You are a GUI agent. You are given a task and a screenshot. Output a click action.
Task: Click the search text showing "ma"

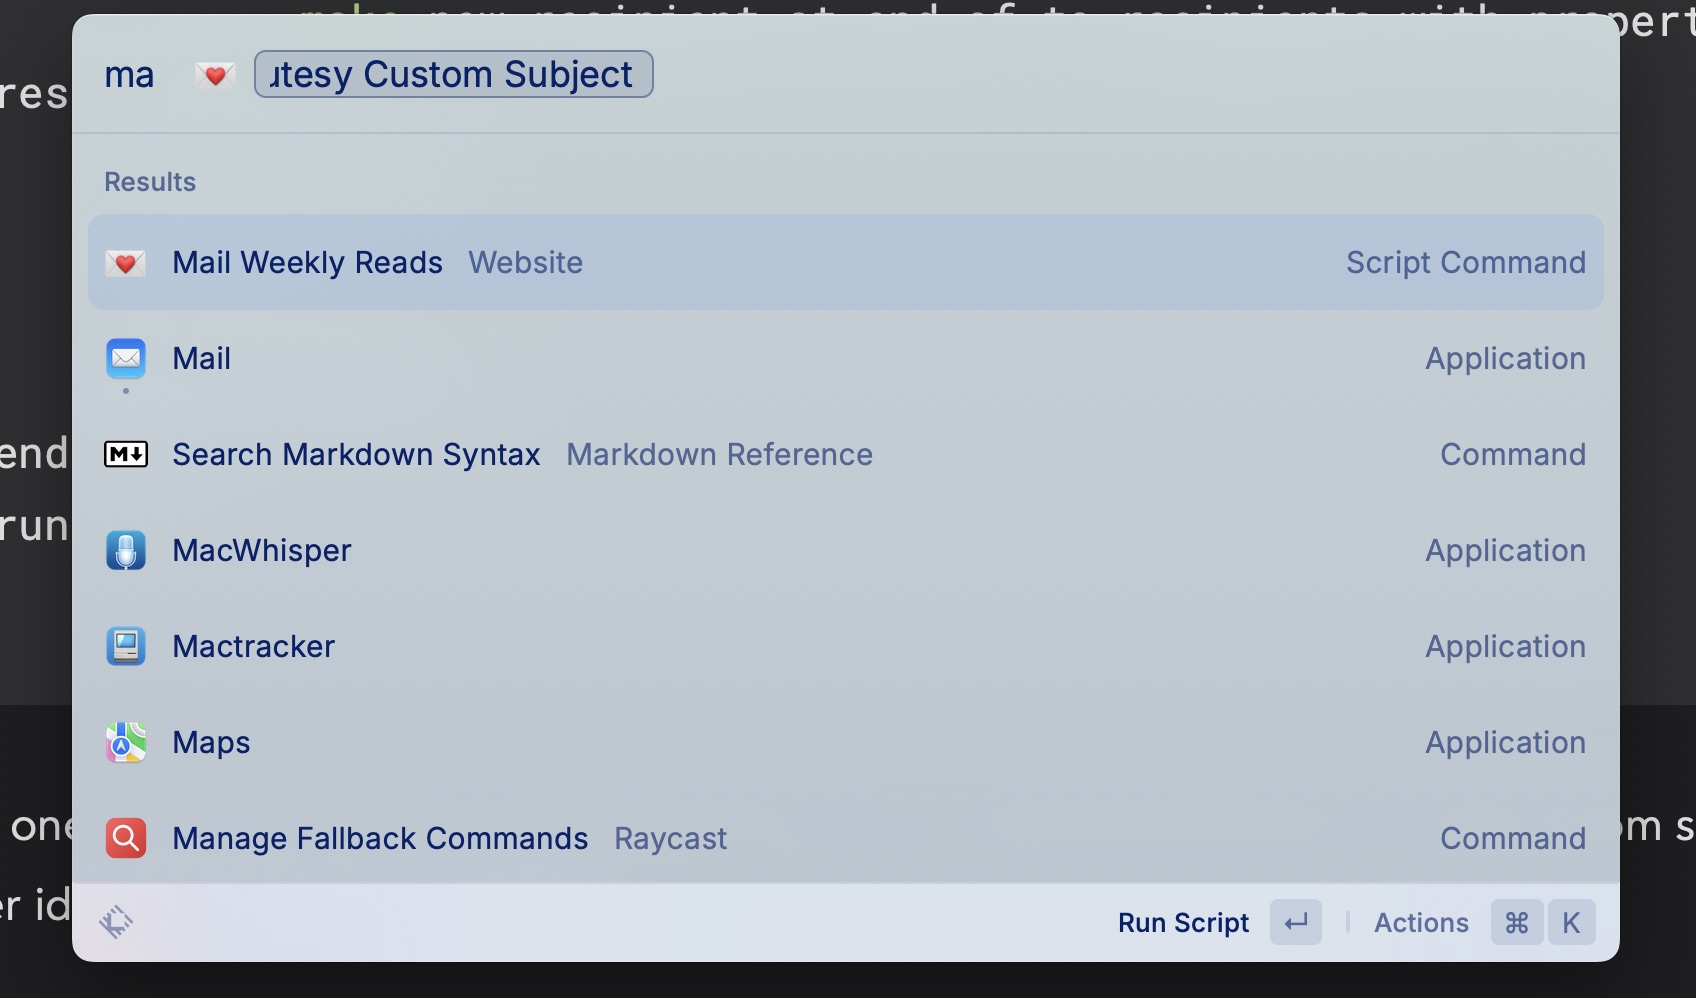[130, 75]
